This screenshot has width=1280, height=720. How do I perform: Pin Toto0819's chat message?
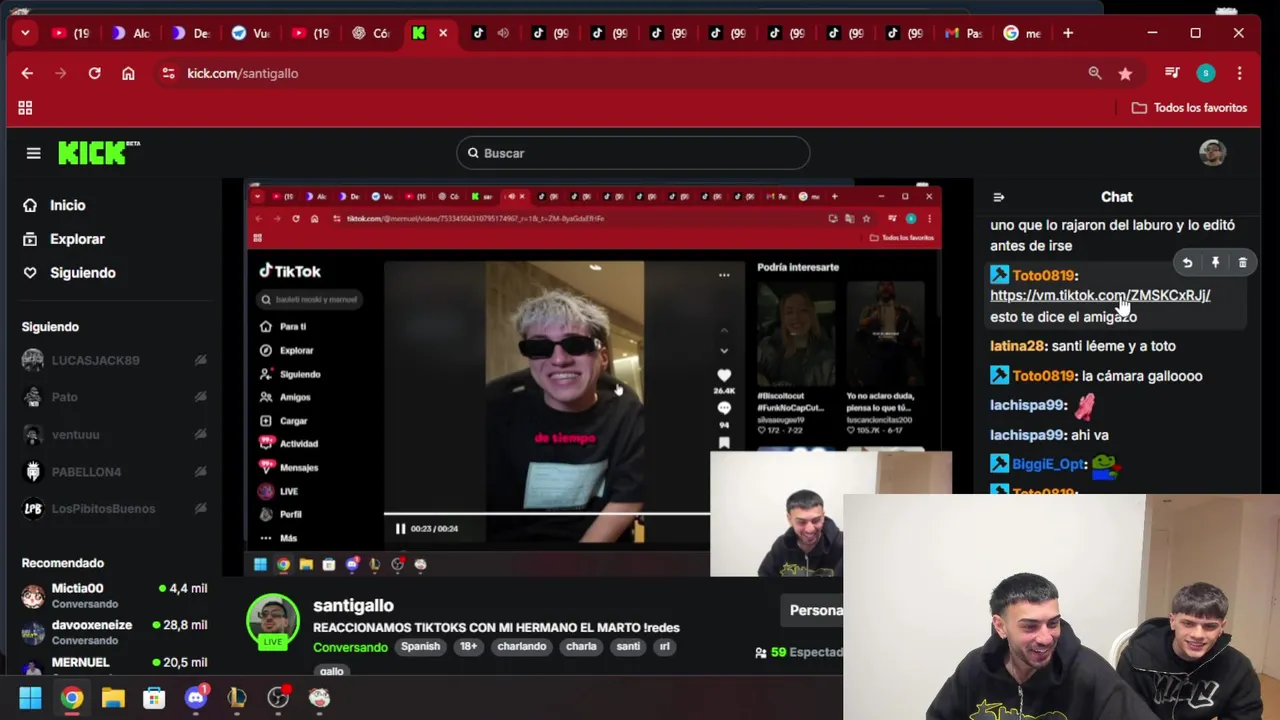coord(1215,263)
